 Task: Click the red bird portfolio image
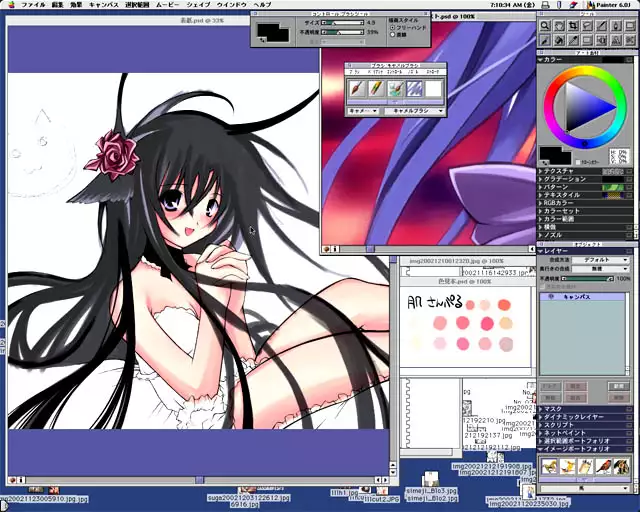602,465
